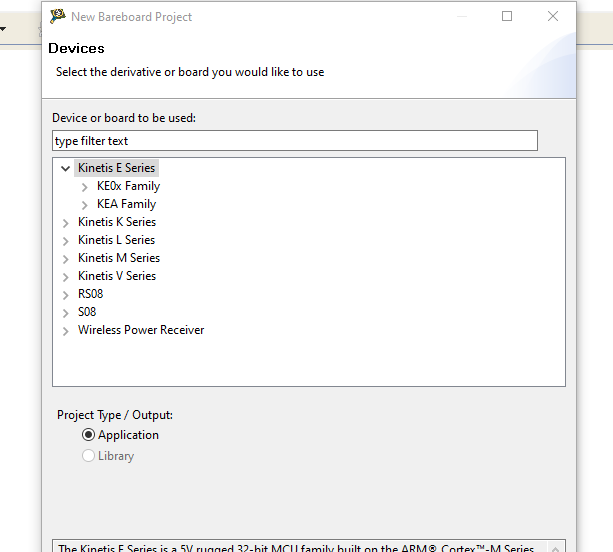Expand the KE0x Family node

85,187
